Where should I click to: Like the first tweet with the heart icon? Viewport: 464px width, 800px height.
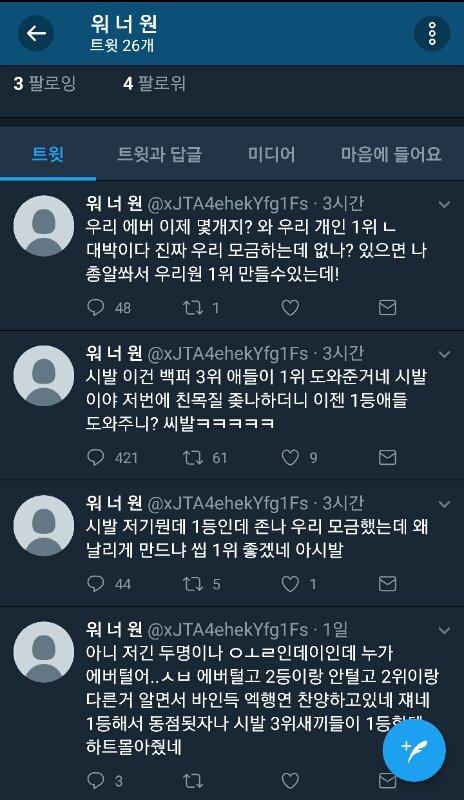[290, 308]
